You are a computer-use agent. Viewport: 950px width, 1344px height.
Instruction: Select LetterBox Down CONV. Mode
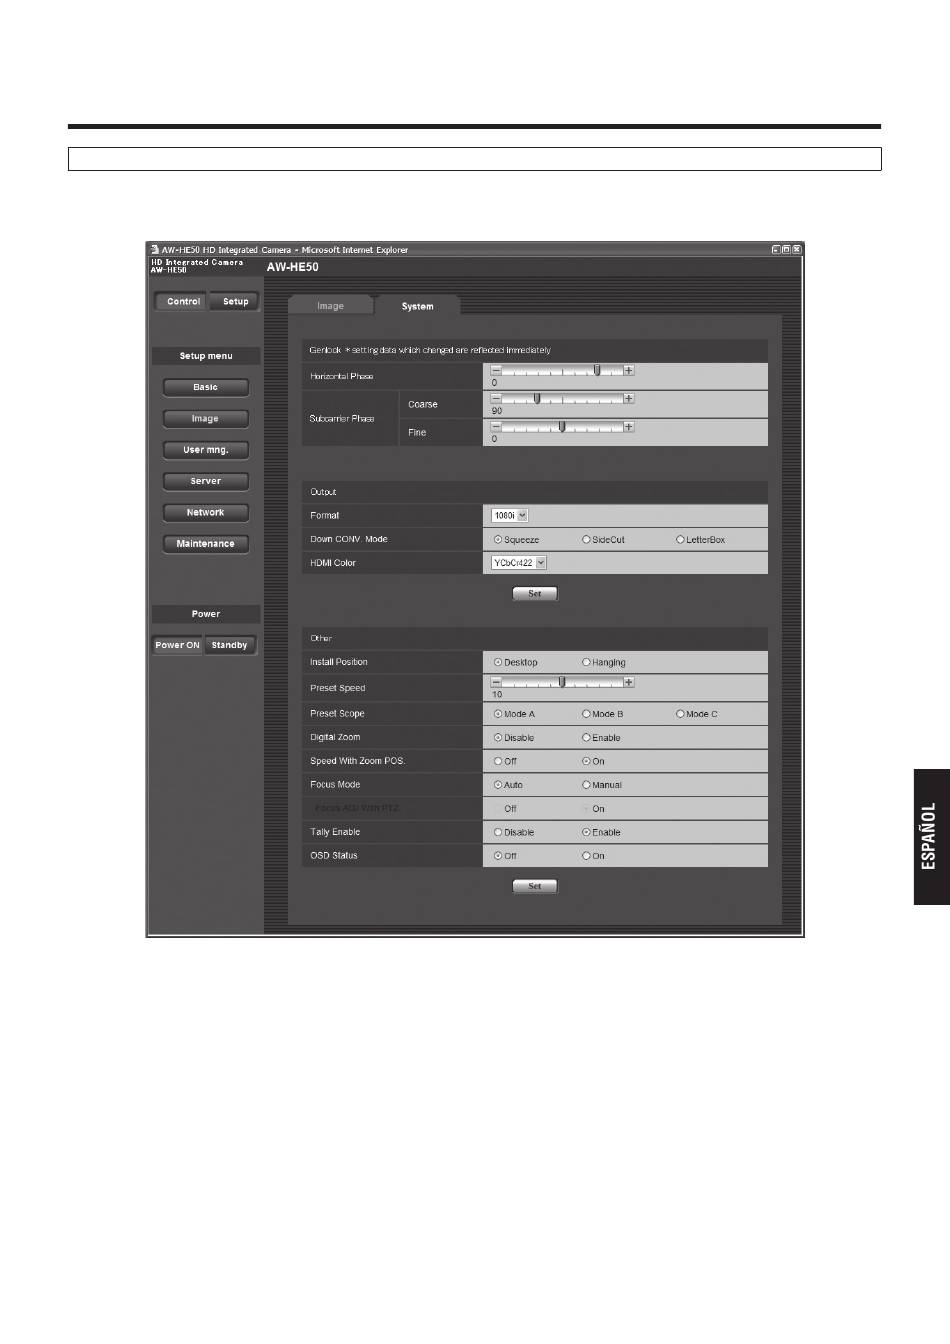(680, 539)
